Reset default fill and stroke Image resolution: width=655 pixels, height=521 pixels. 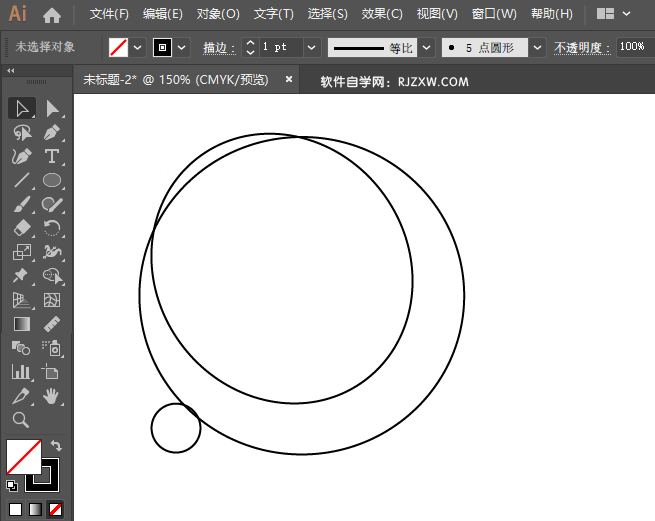tap(12, 485)
